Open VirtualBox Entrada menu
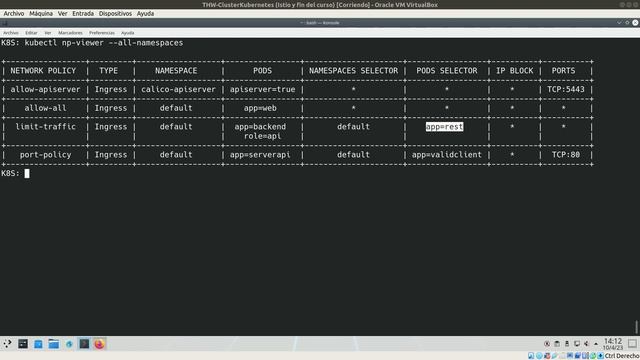Viewport: 640px width, 360px height. (83, 13)
